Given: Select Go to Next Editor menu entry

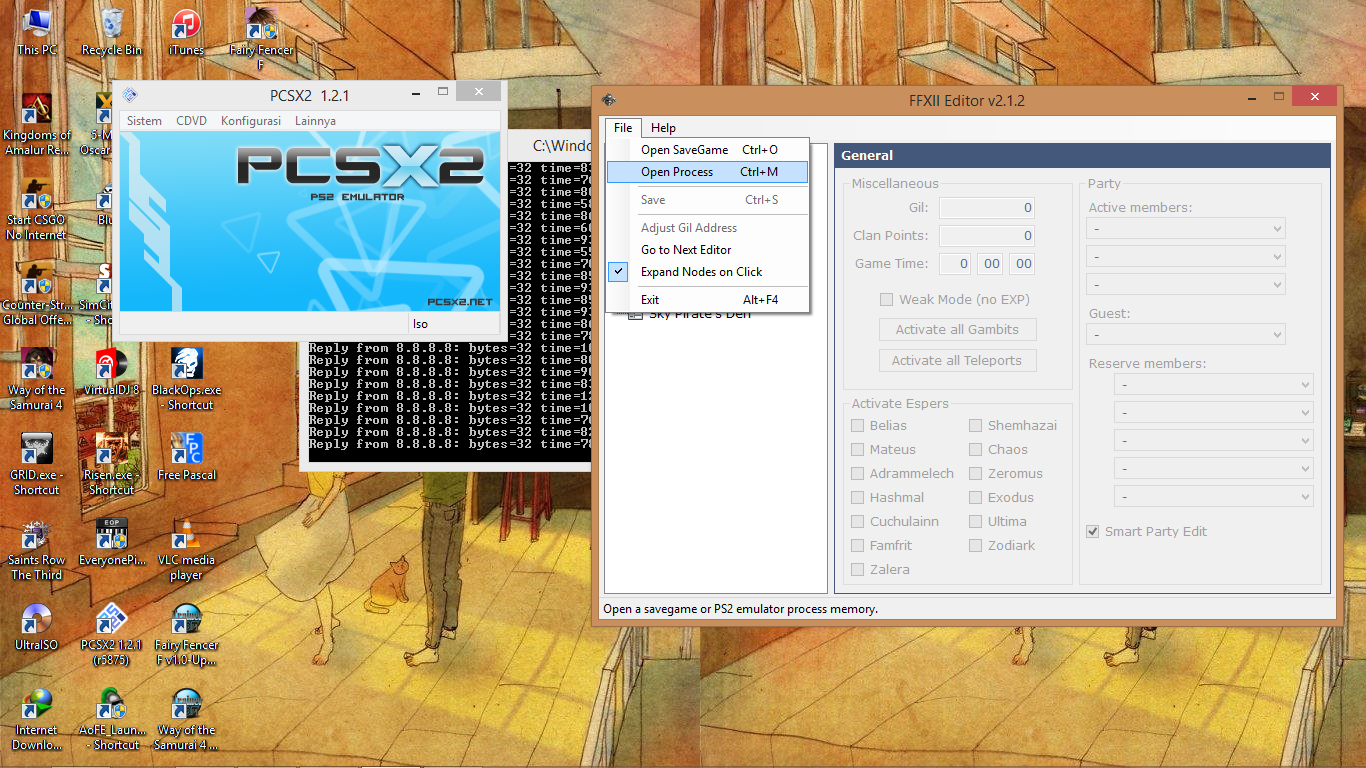Looking at the screenshot, I should [707, 250].
